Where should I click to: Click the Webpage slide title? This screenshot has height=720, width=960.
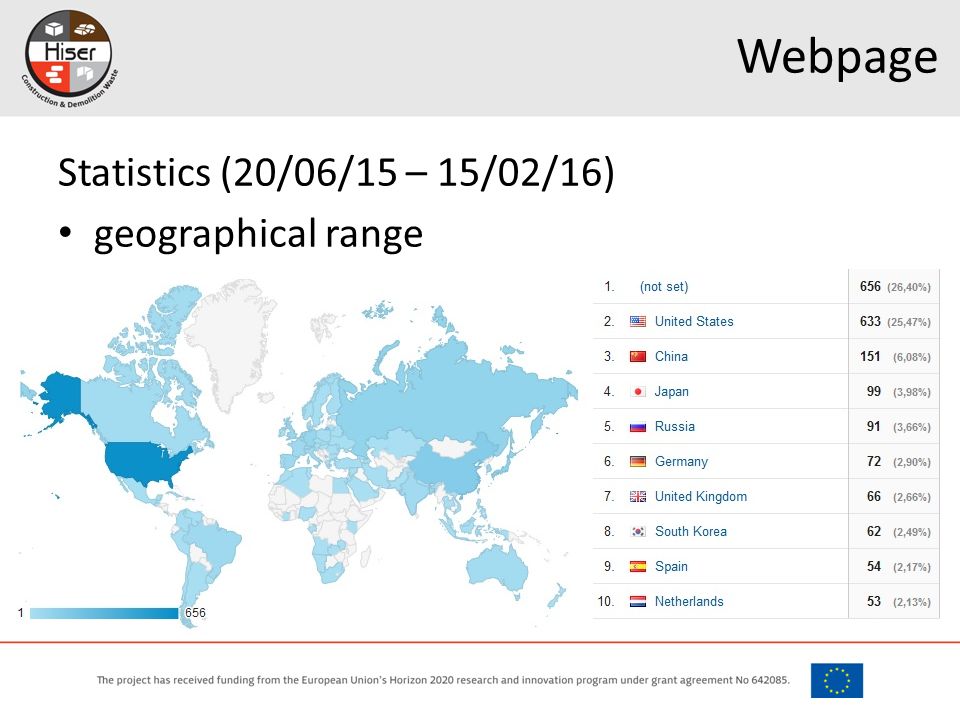point(837,57)
